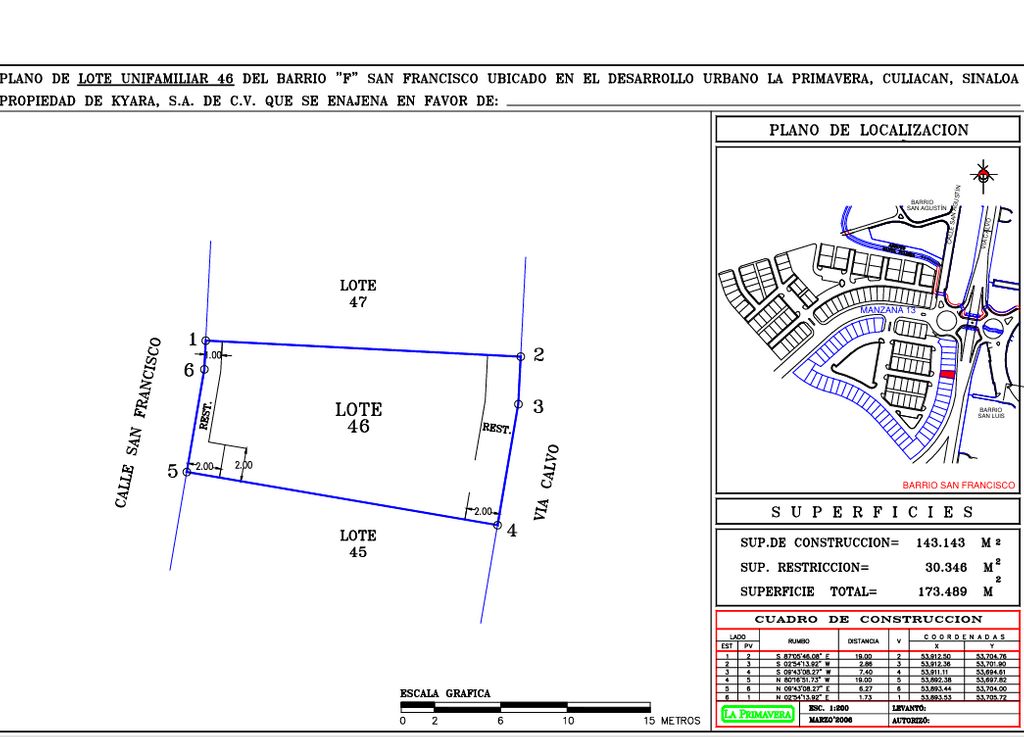
Task: Click the CUADRO DE CONSTRUCCION table header
Action: 868,620
